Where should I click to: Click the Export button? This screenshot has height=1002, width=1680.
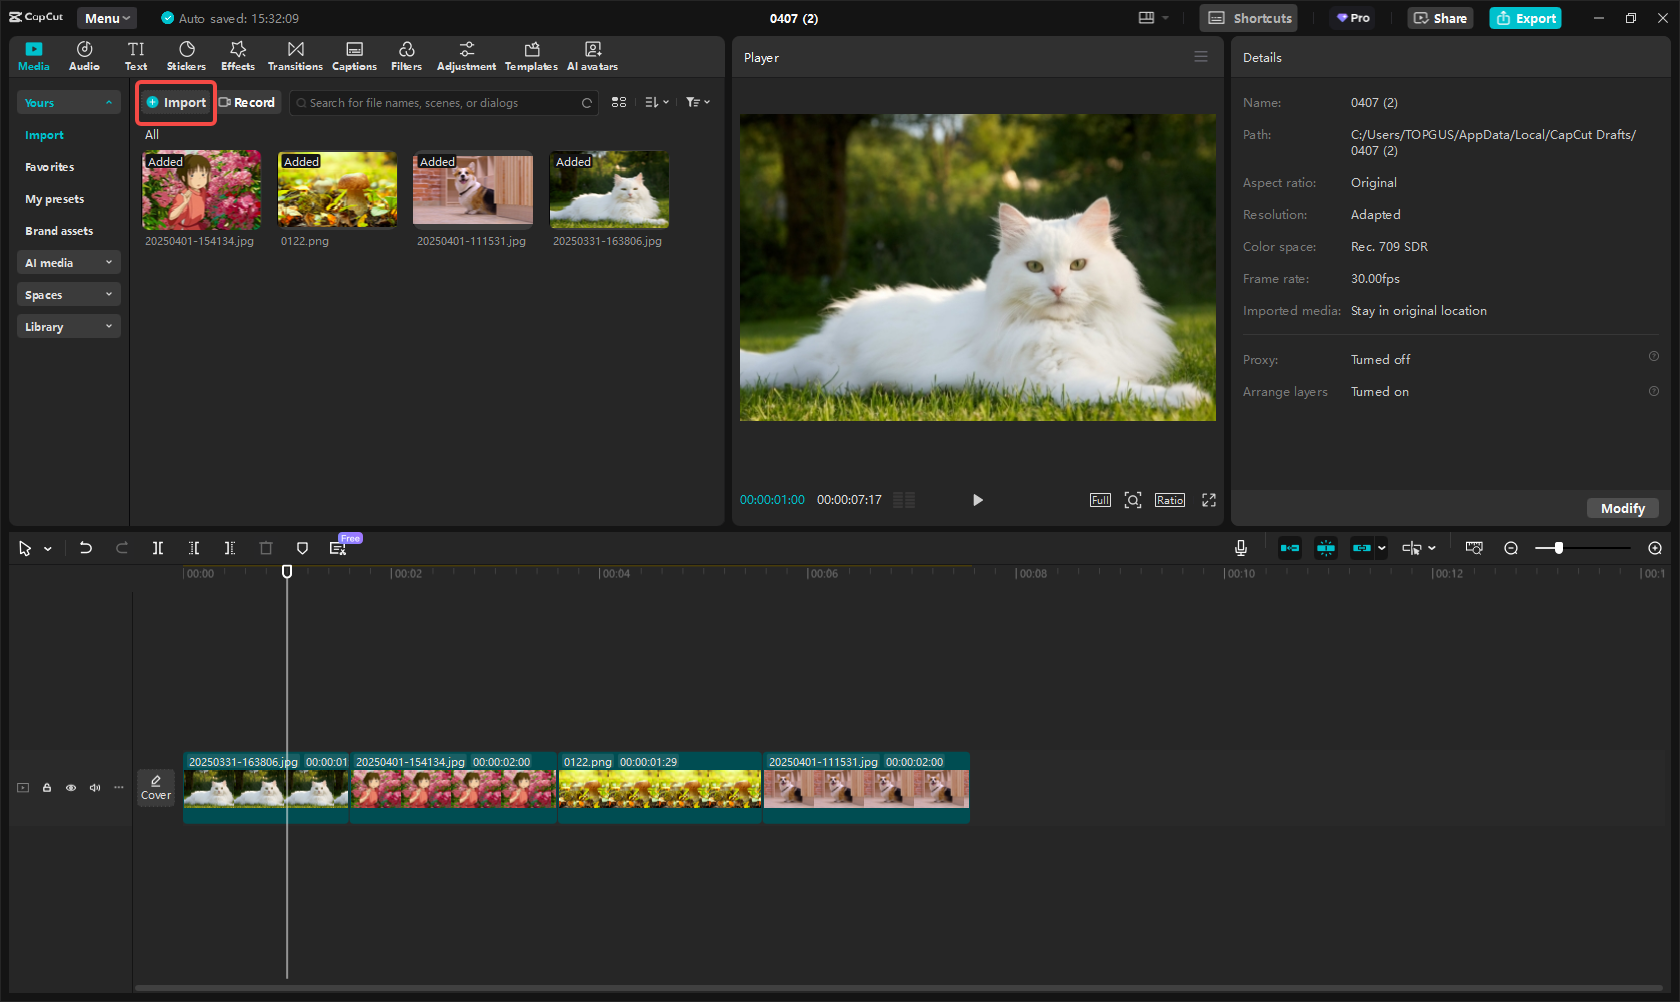pyautogui.click(x=1525, y=18)
